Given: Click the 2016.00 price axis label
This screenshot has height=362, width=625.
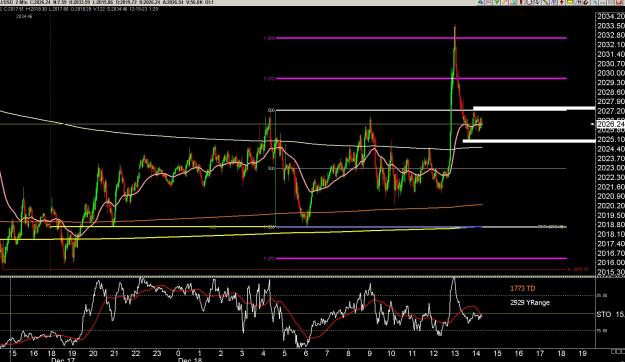Looking at the screenshot, I should click(611, 262).
